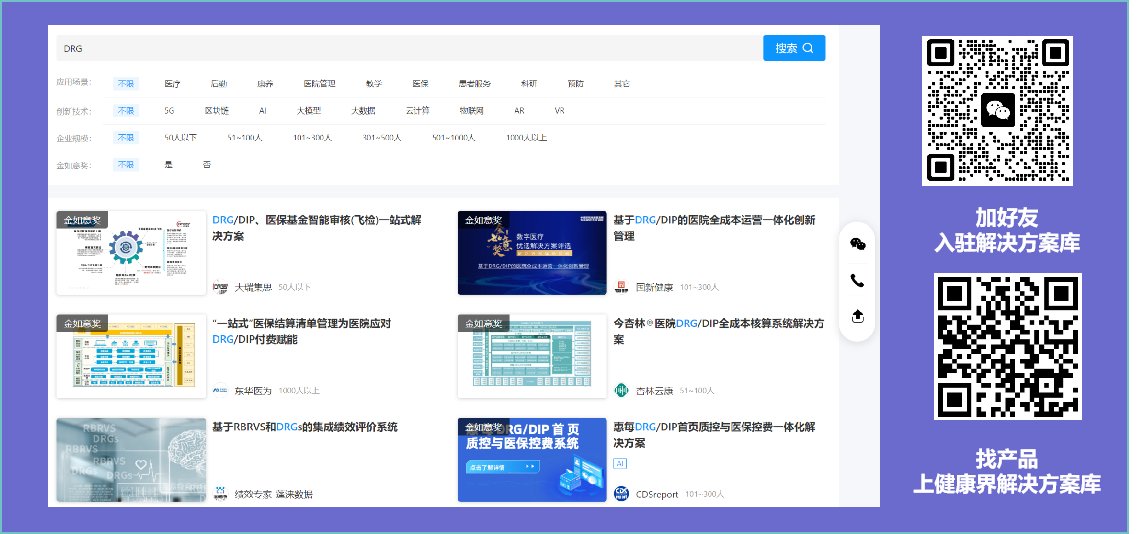
Task: Open 今杏林医院DRG/DIP全成本核算 solution title
Action: click(719, 331)
